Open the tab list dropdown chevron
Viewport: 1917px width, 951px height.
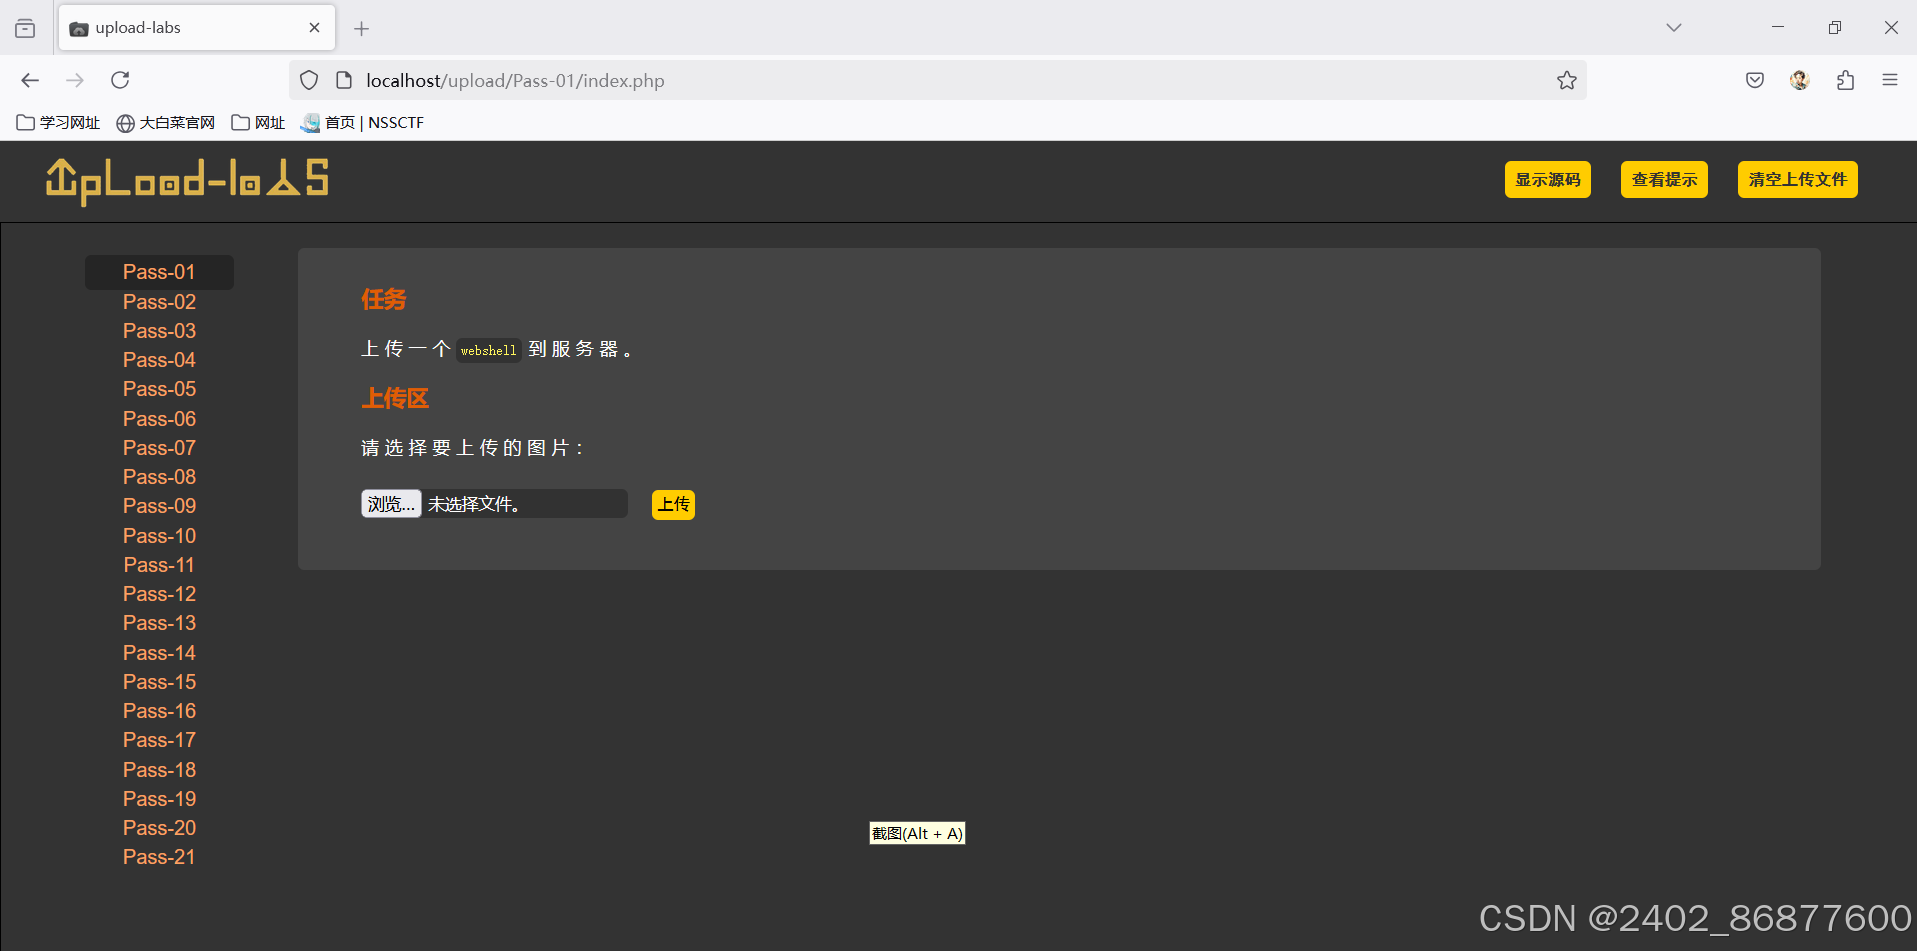point(1674,27)
